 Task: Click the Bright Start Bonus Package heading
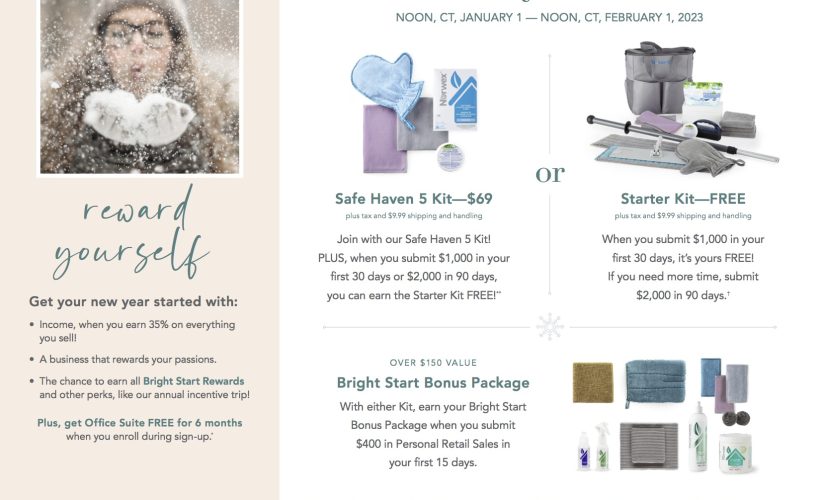click(433, 383)
